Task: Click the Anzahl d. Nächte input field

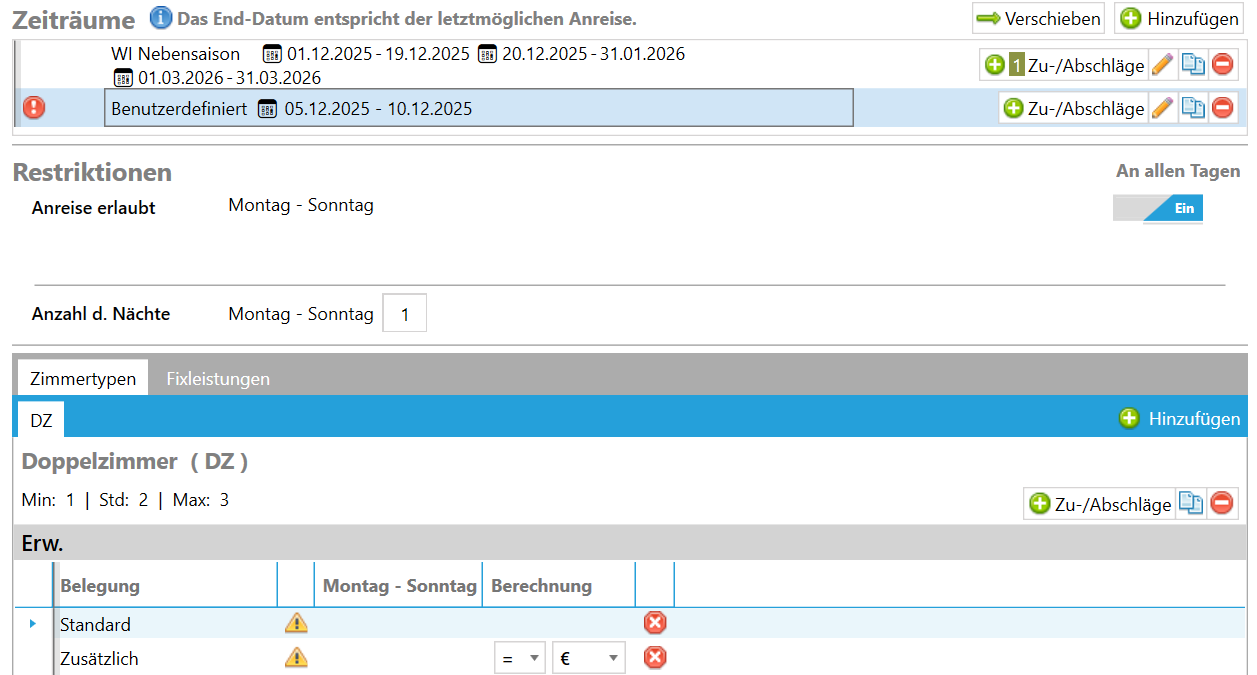Action: click(x=405, y=314)
